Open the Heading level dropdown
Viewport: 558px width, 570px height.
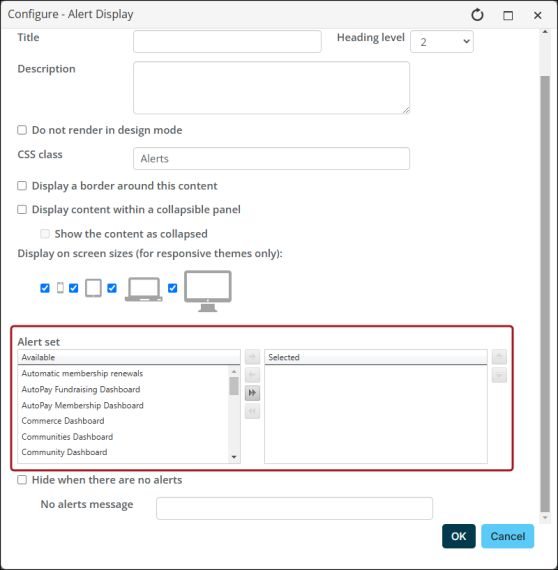442,42
